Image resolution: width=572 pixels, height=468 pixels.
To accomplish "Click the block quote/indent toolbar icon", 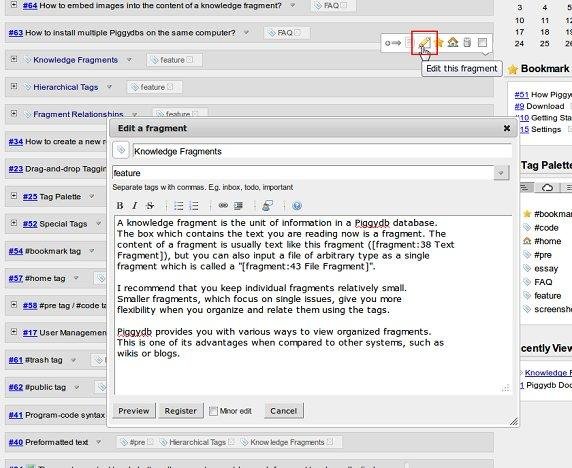I will tap(238, 206).
